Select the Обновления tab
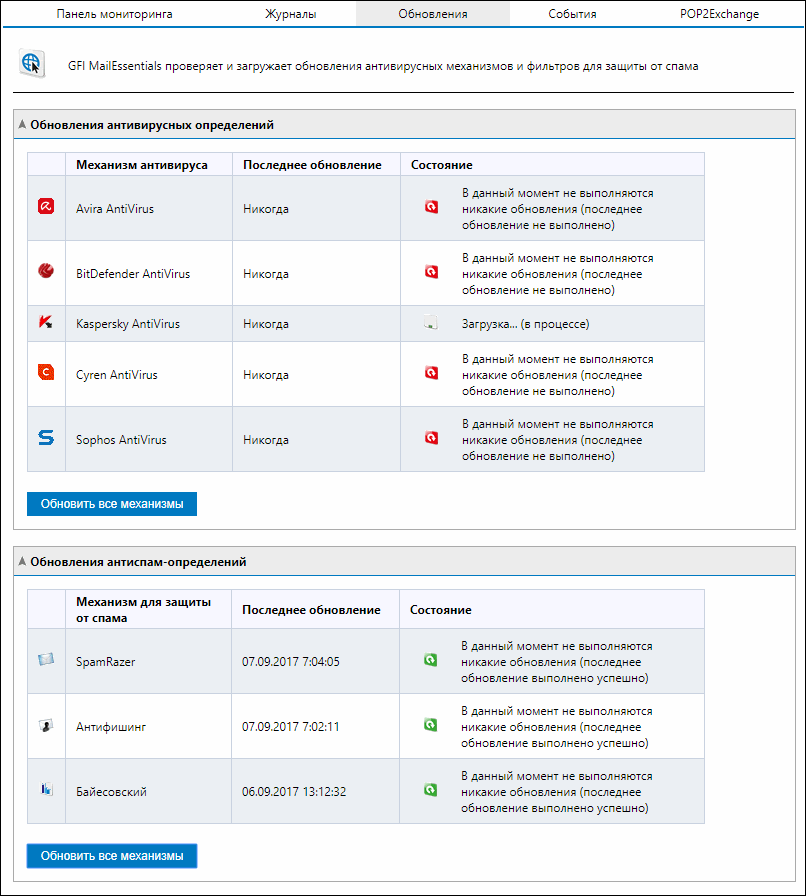Image resolution: width=806 pixels, height=896 pixels. 433,14
